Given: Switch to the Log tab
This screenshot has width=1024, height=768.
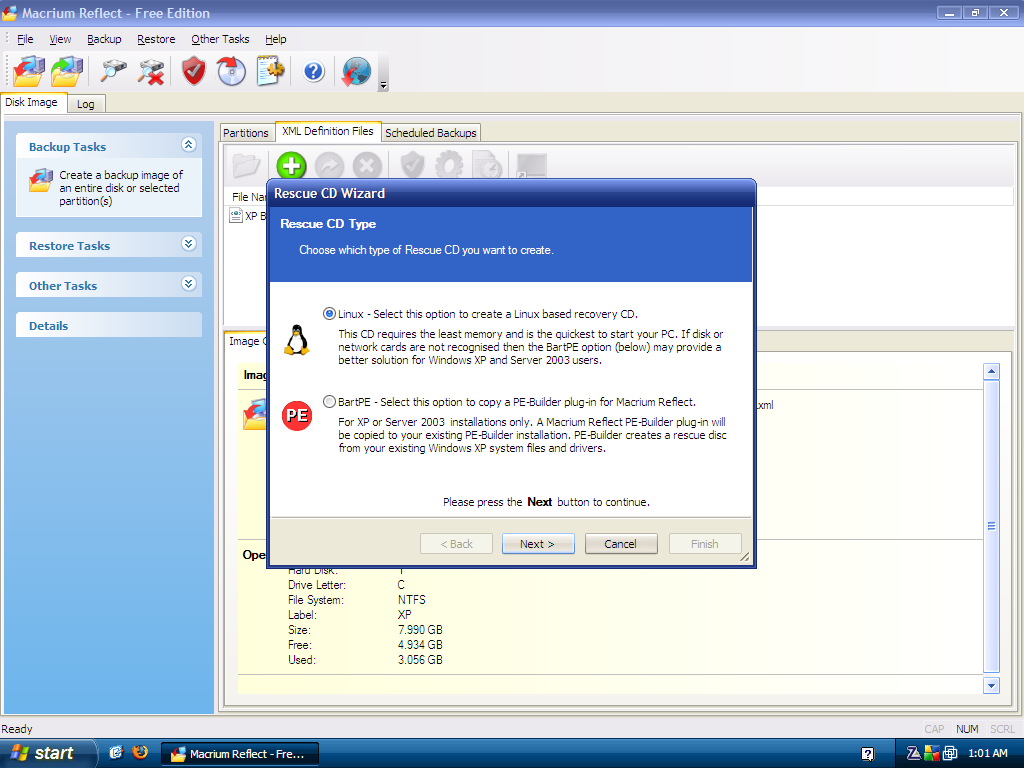Looking at the screenshot, I should pyautogui.click(x=86, y=104).
